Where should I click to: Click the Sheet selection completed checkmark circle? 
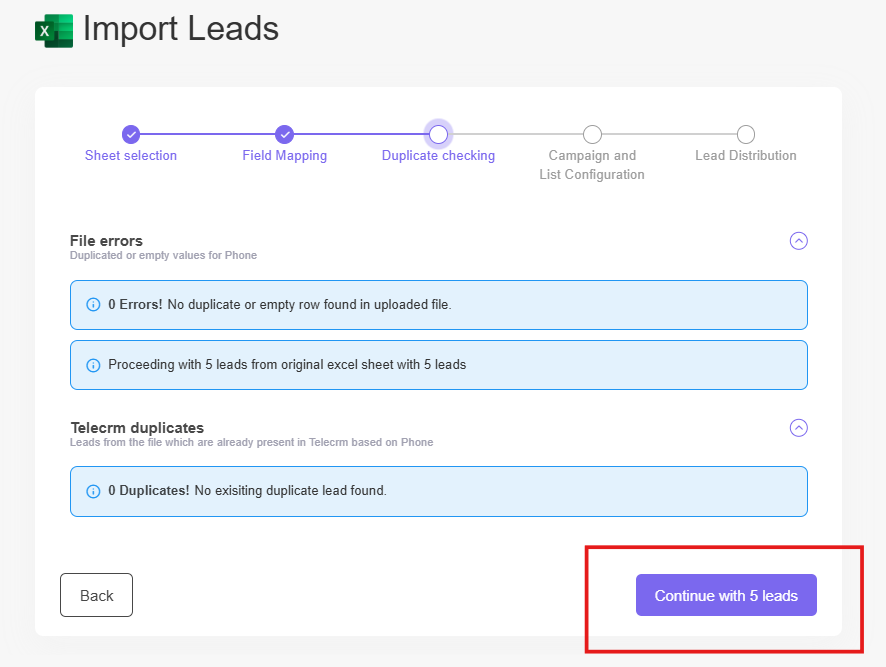coord(131,134)
